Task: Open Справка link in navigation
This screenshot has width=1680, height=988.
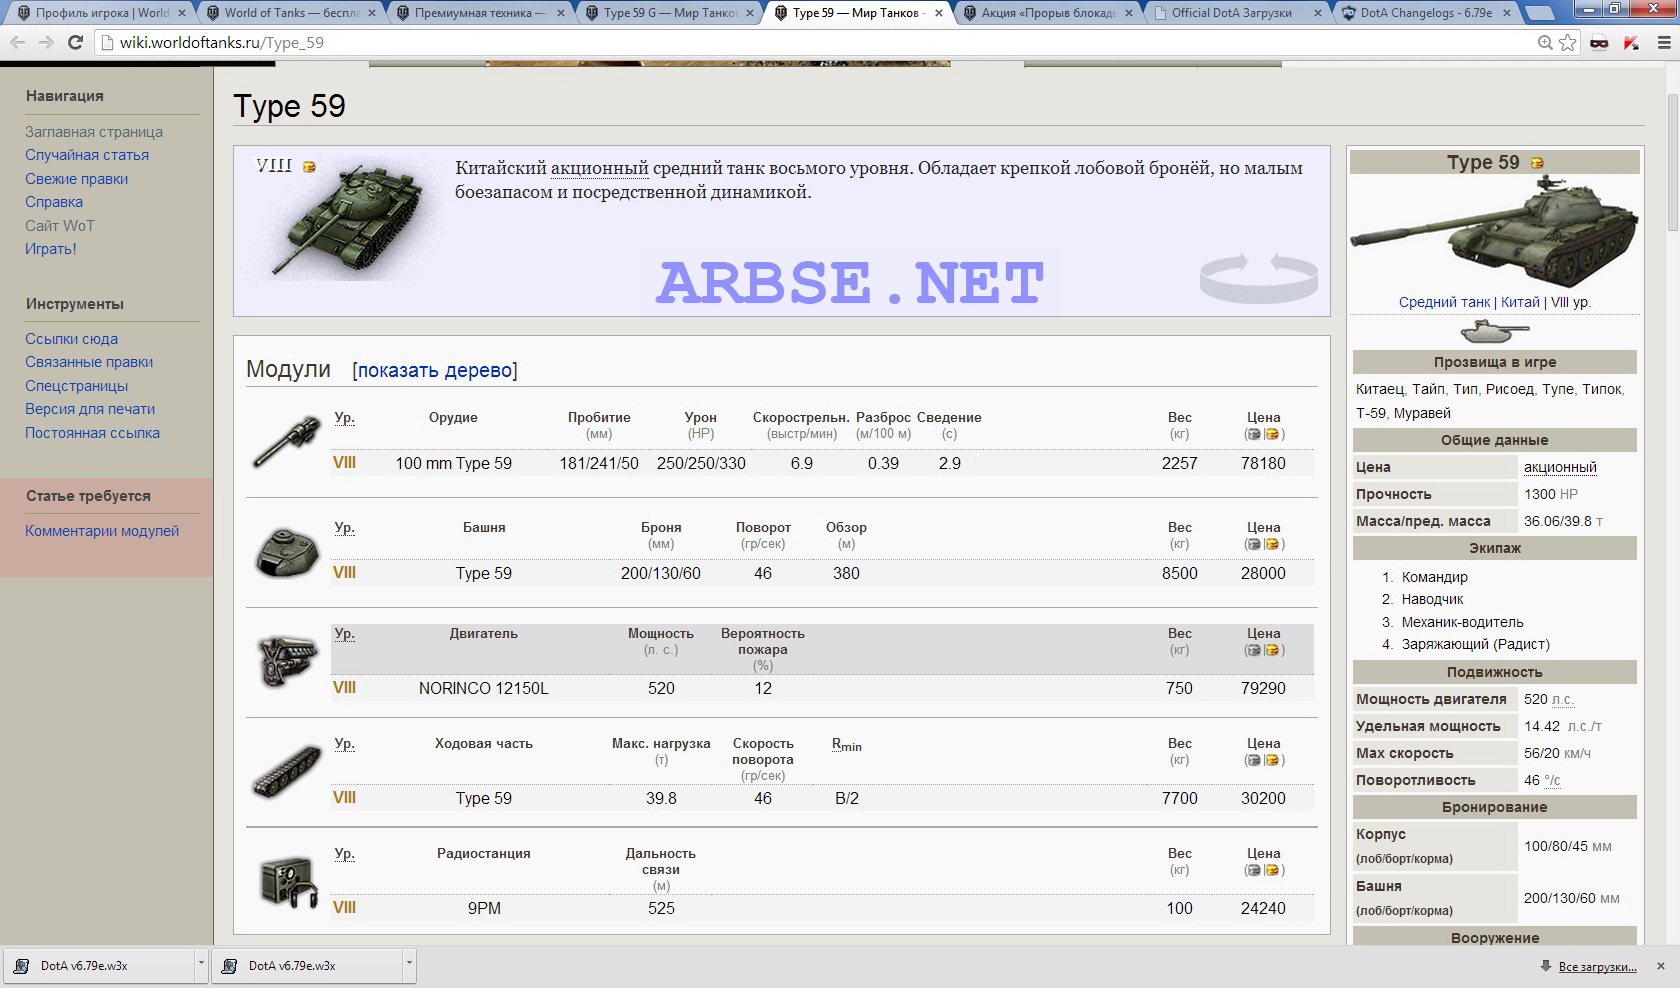Action: point(54,202)
